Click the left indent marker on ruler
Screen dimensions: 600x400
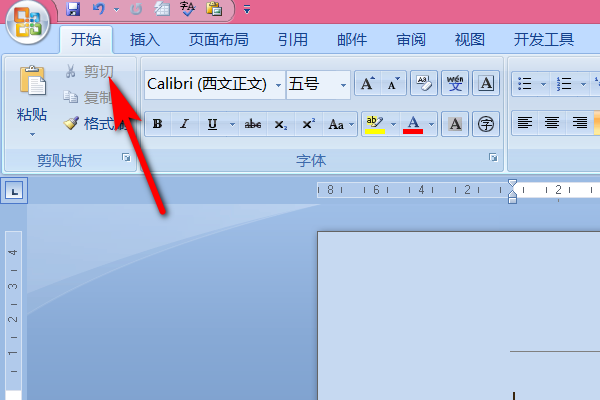pos(512,200)
